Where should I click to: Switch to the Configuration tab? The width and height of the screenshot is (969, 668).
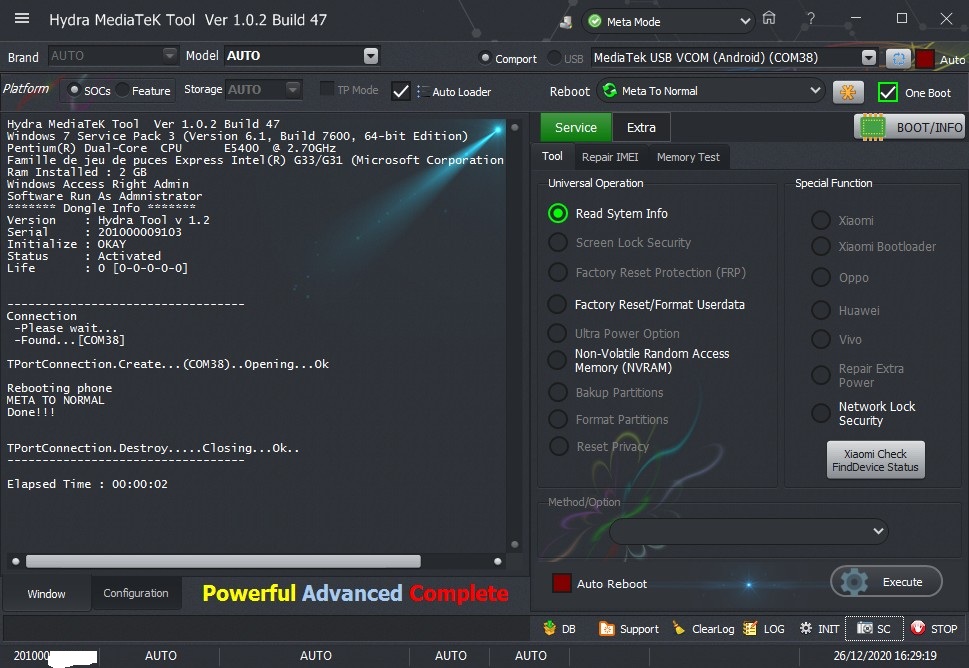136,593
